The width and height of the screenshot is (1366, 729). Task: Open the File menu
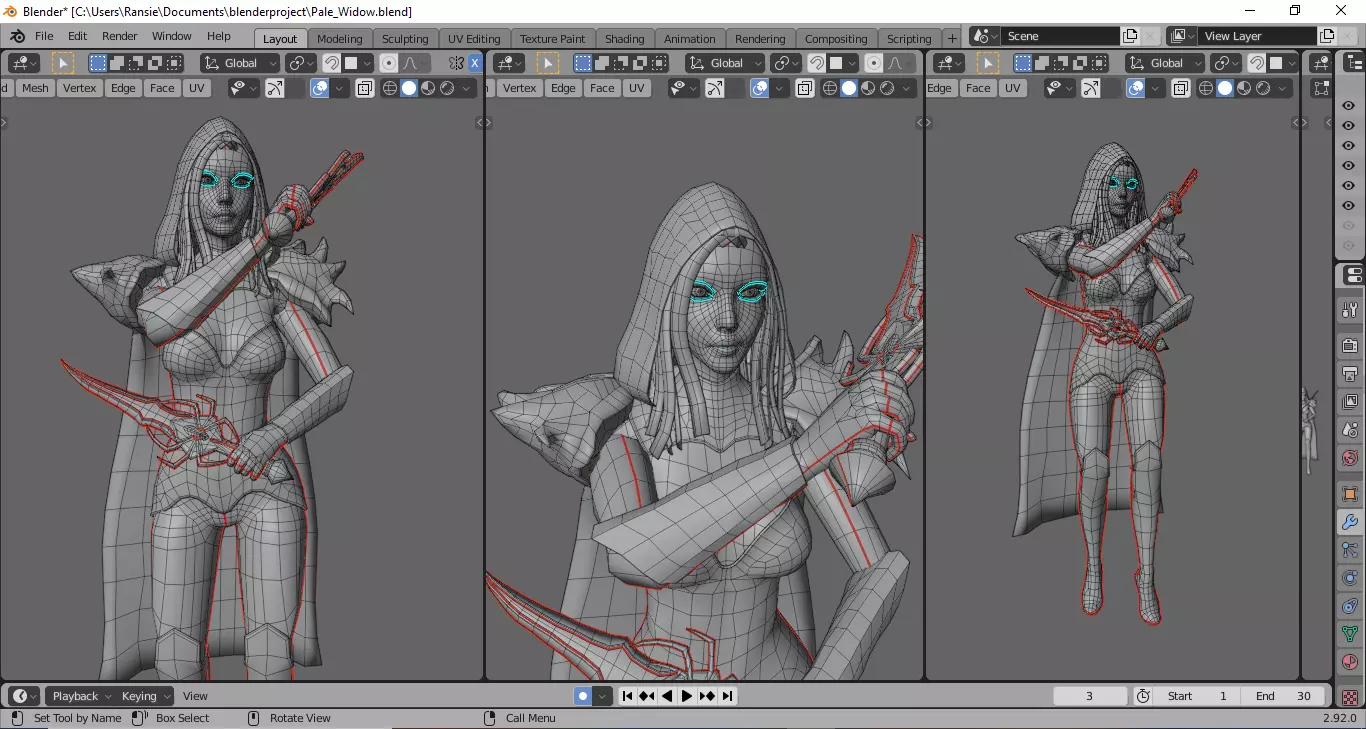point(44,36)
